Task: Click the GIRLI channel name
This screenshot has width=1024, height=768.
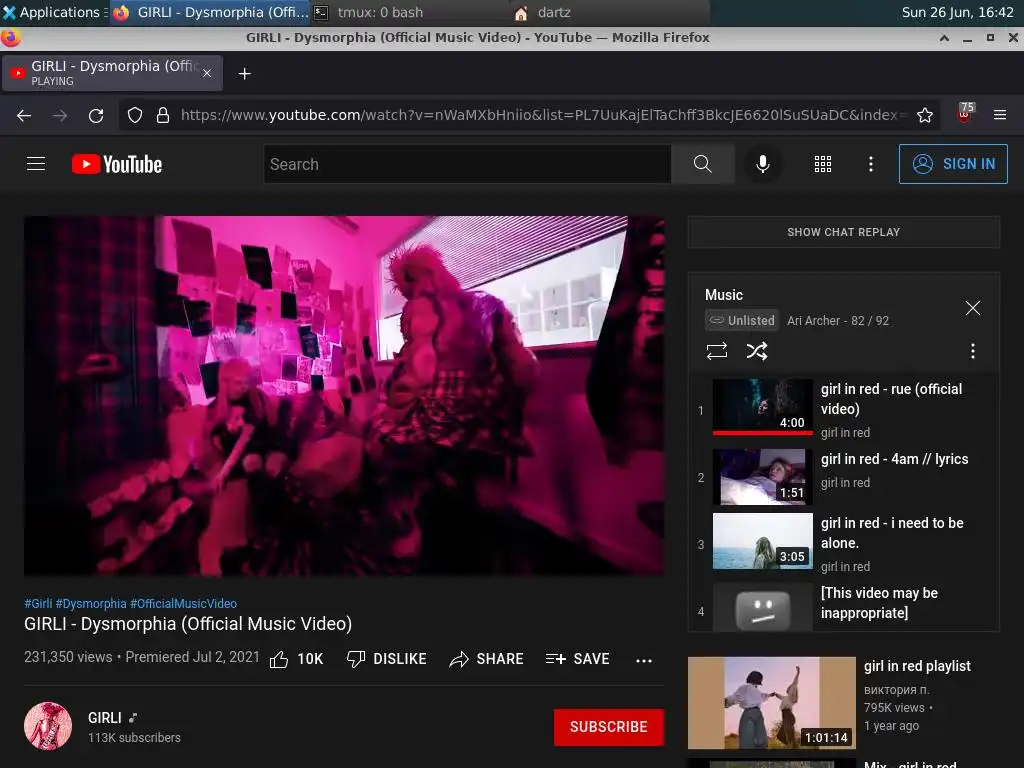Action: [x=104, y=718]
